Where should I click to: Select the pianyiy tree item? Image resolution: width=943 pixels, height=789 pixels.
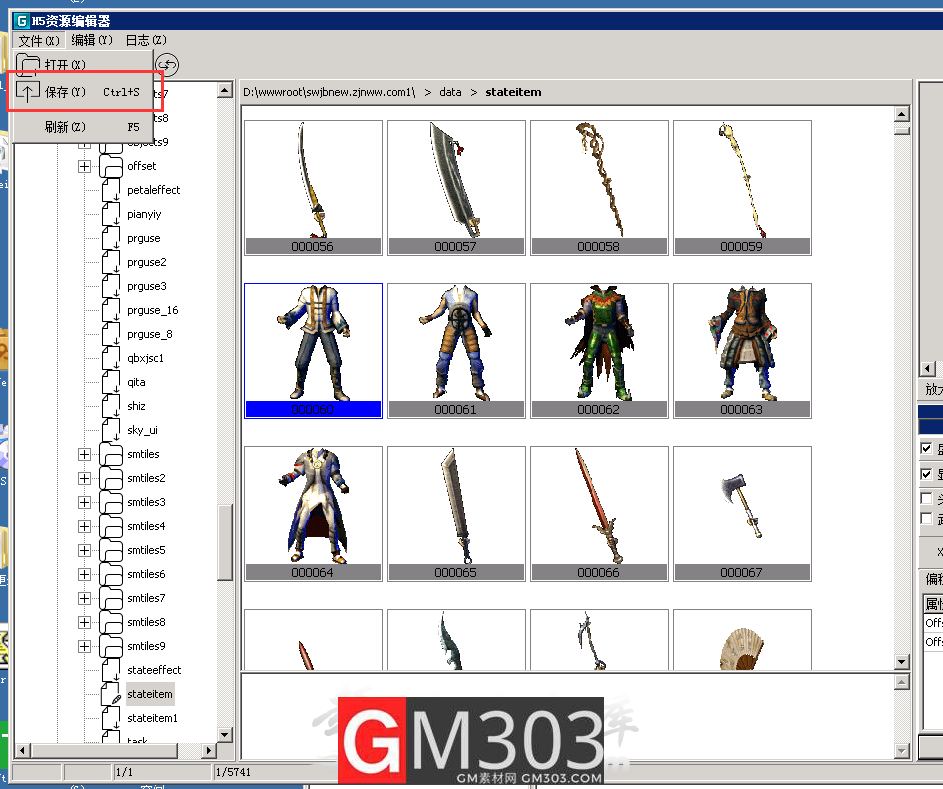click(x=144, y=214)
